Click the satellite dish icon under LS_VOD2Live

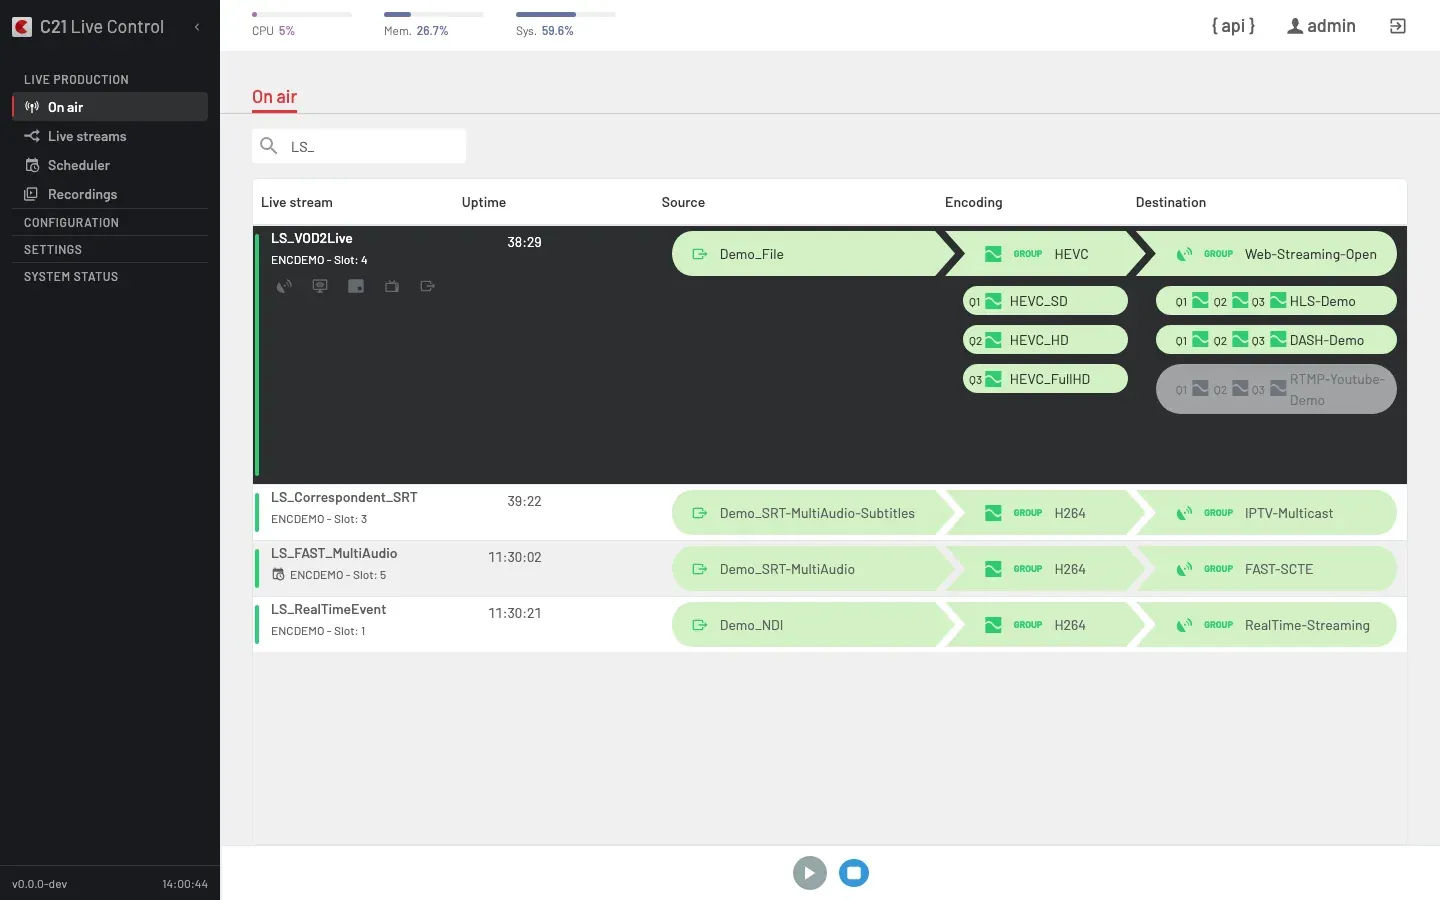coord(285,286)
